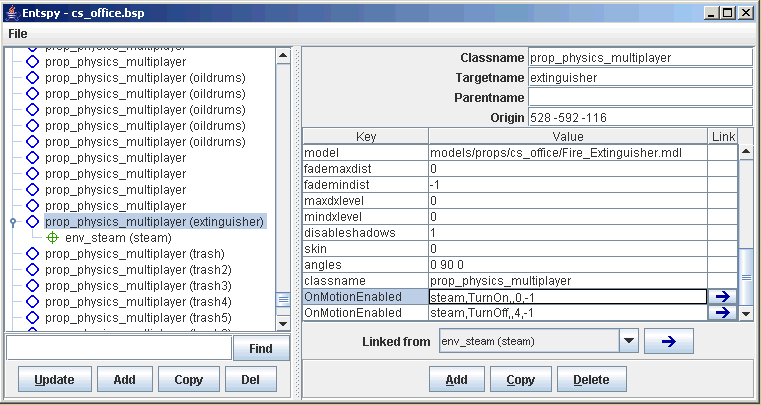Go to linked entity with arrow button
Screen dimensions: 761x405
pos(669,341)
